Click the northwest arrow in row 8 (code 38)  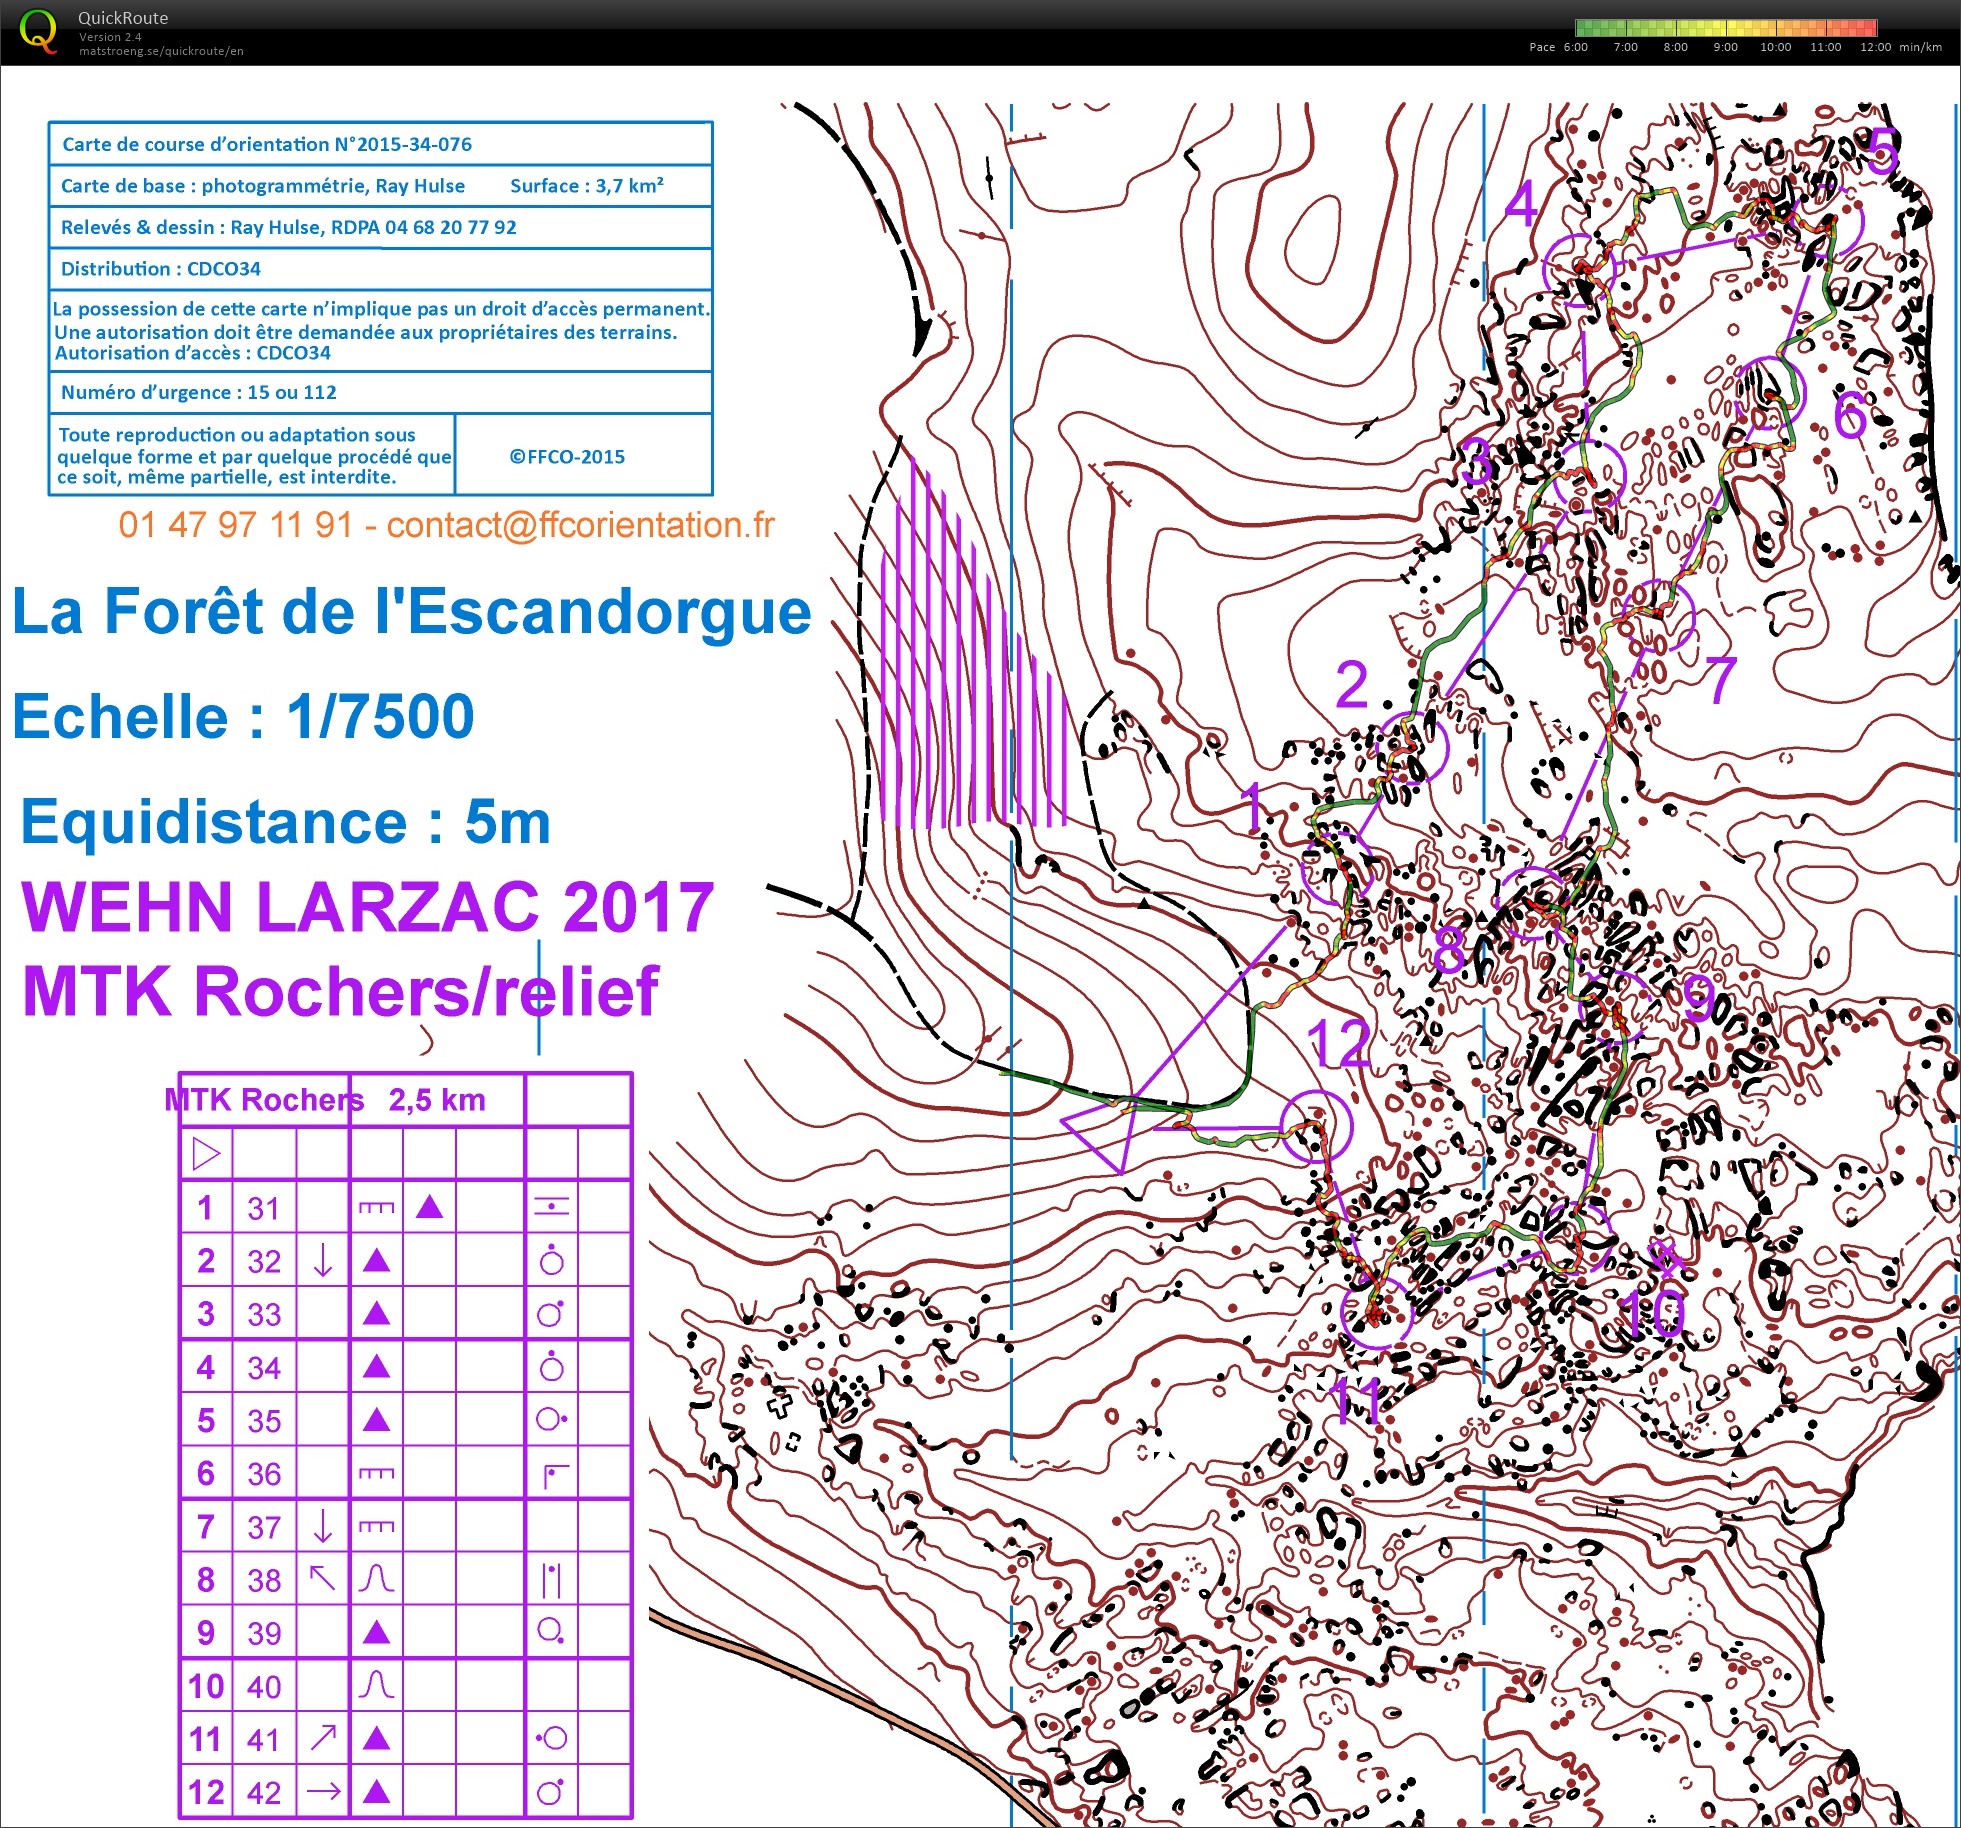[x=322, y=1578]
